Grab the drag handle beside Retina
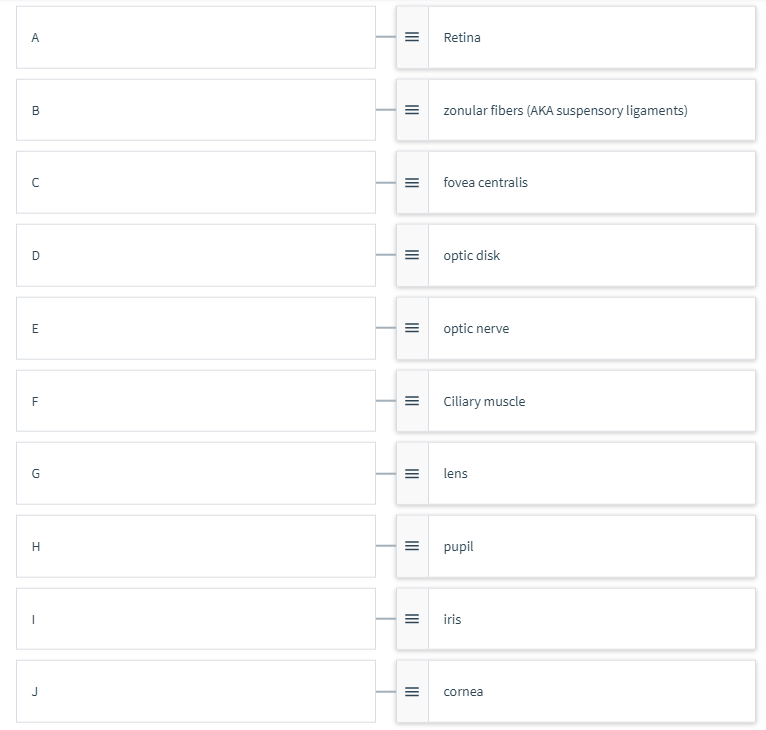 pos(412,37)
